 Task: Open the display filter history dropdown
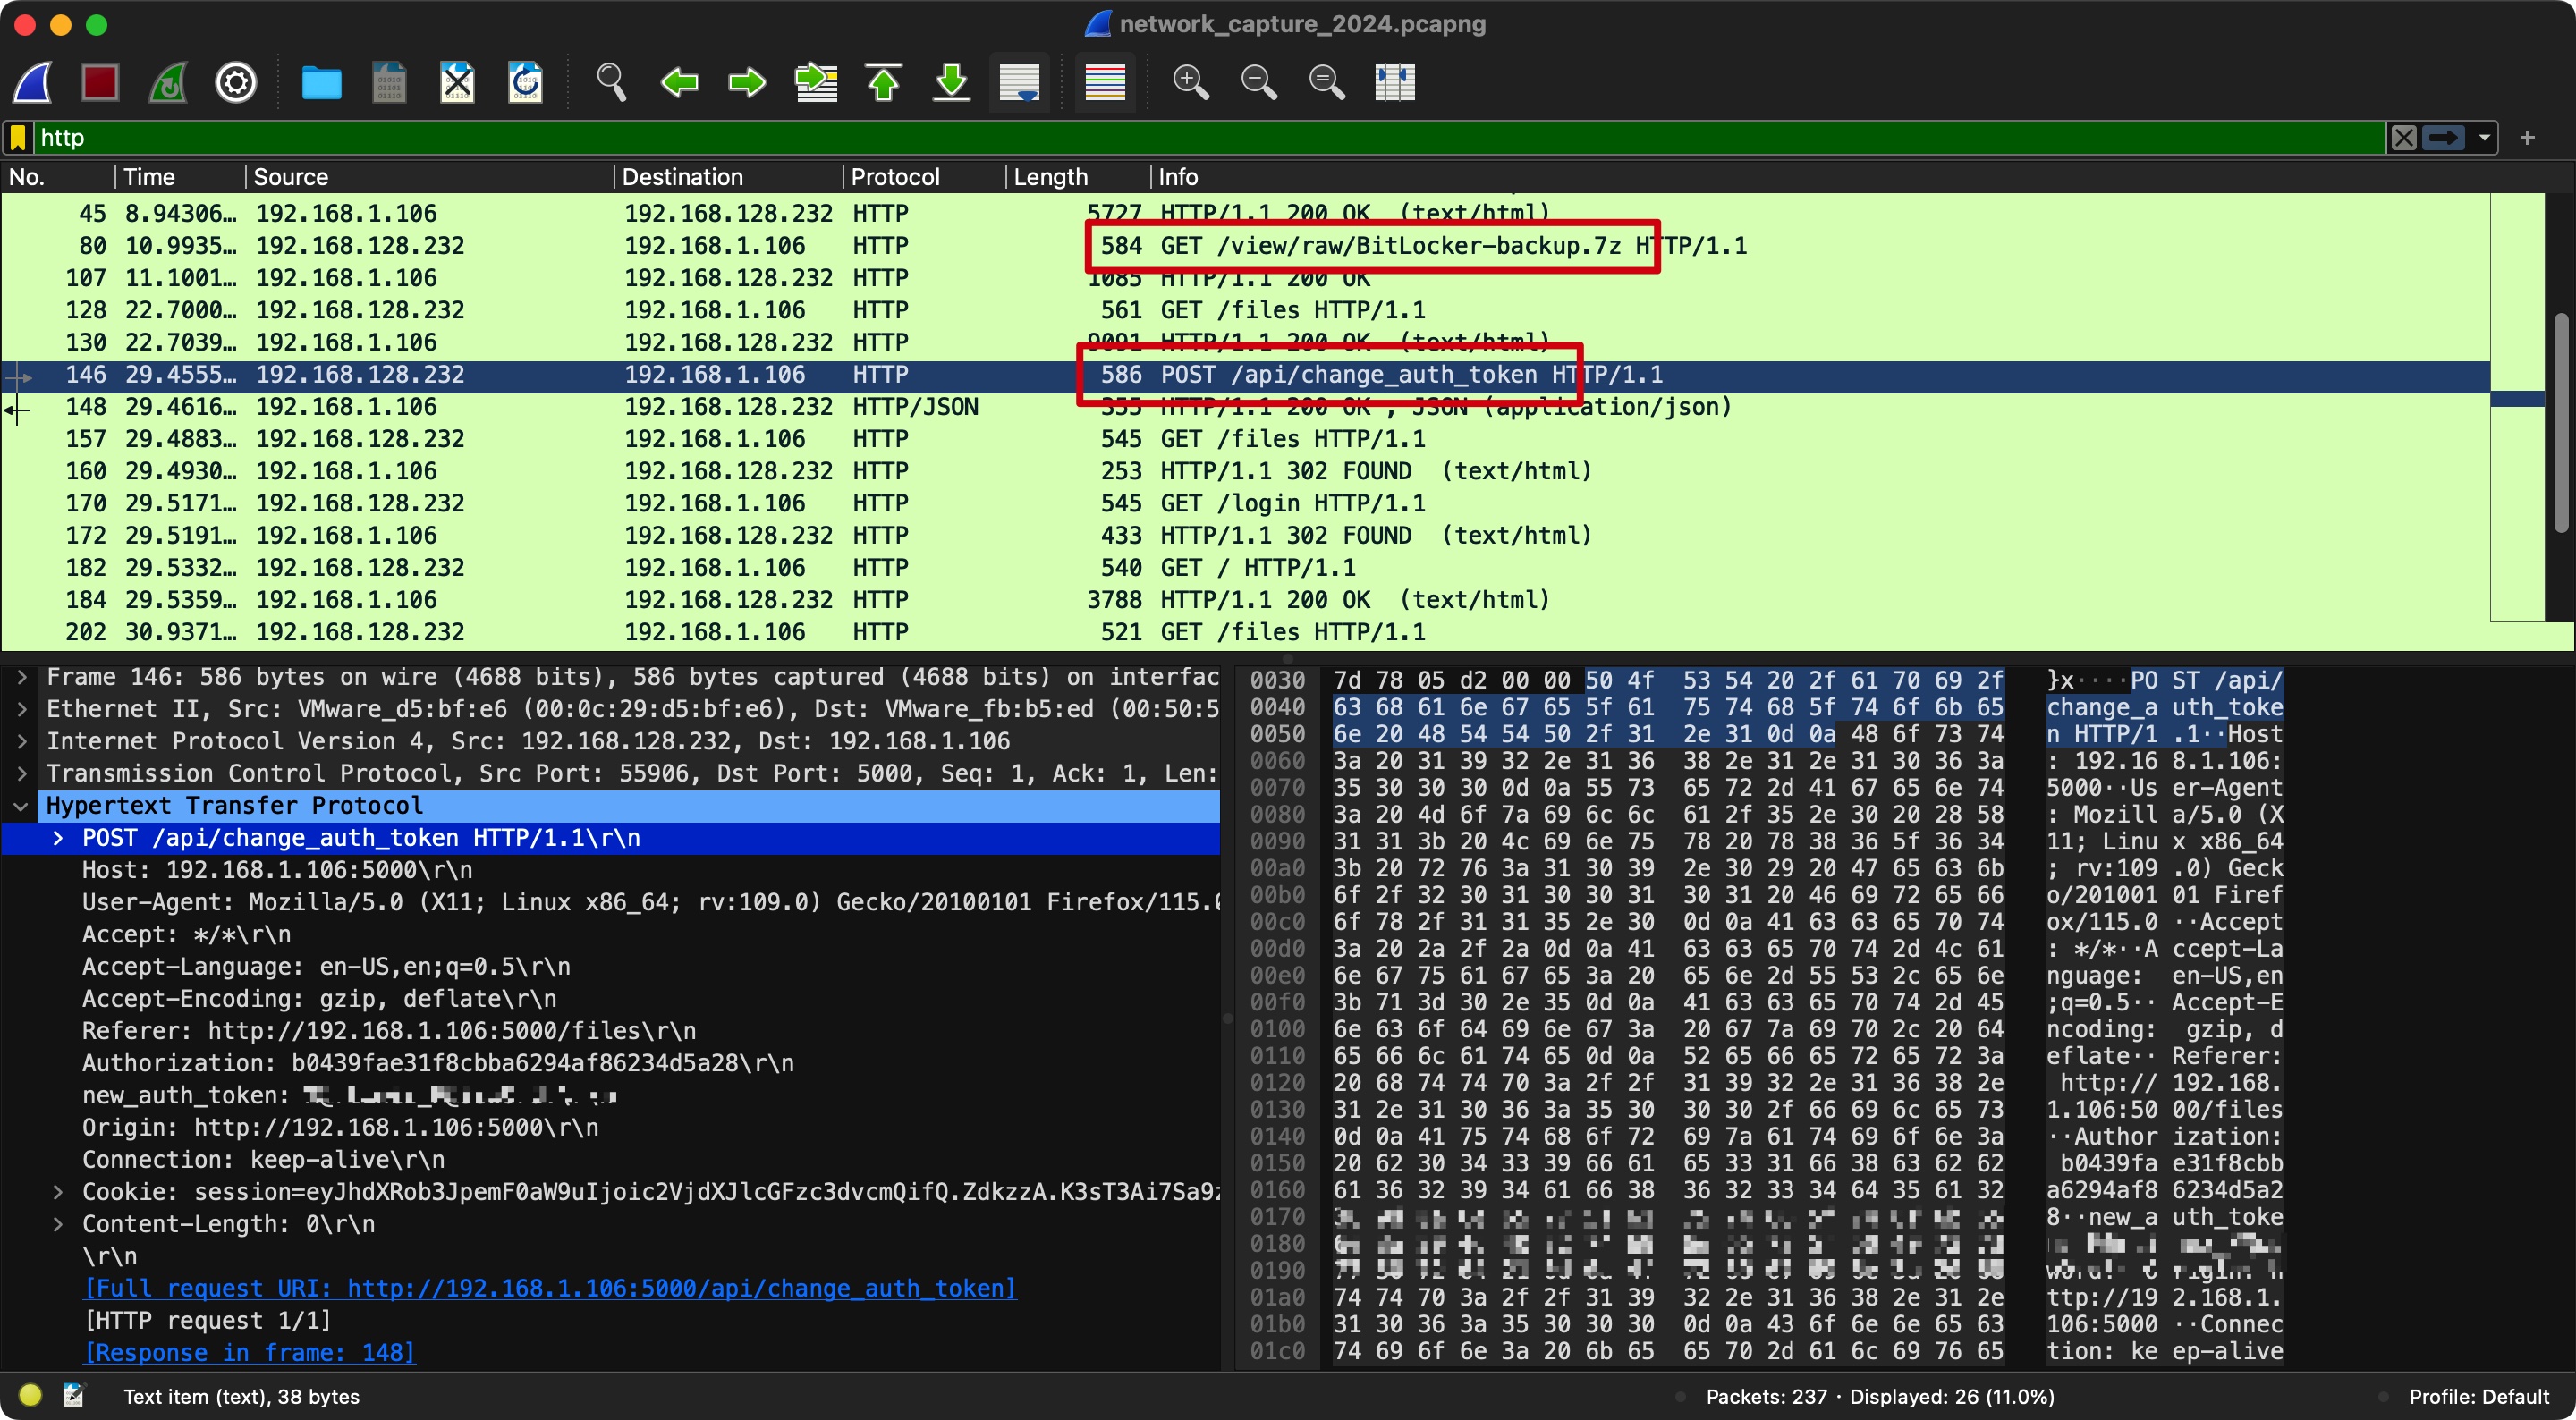[x=2484, y=138]
